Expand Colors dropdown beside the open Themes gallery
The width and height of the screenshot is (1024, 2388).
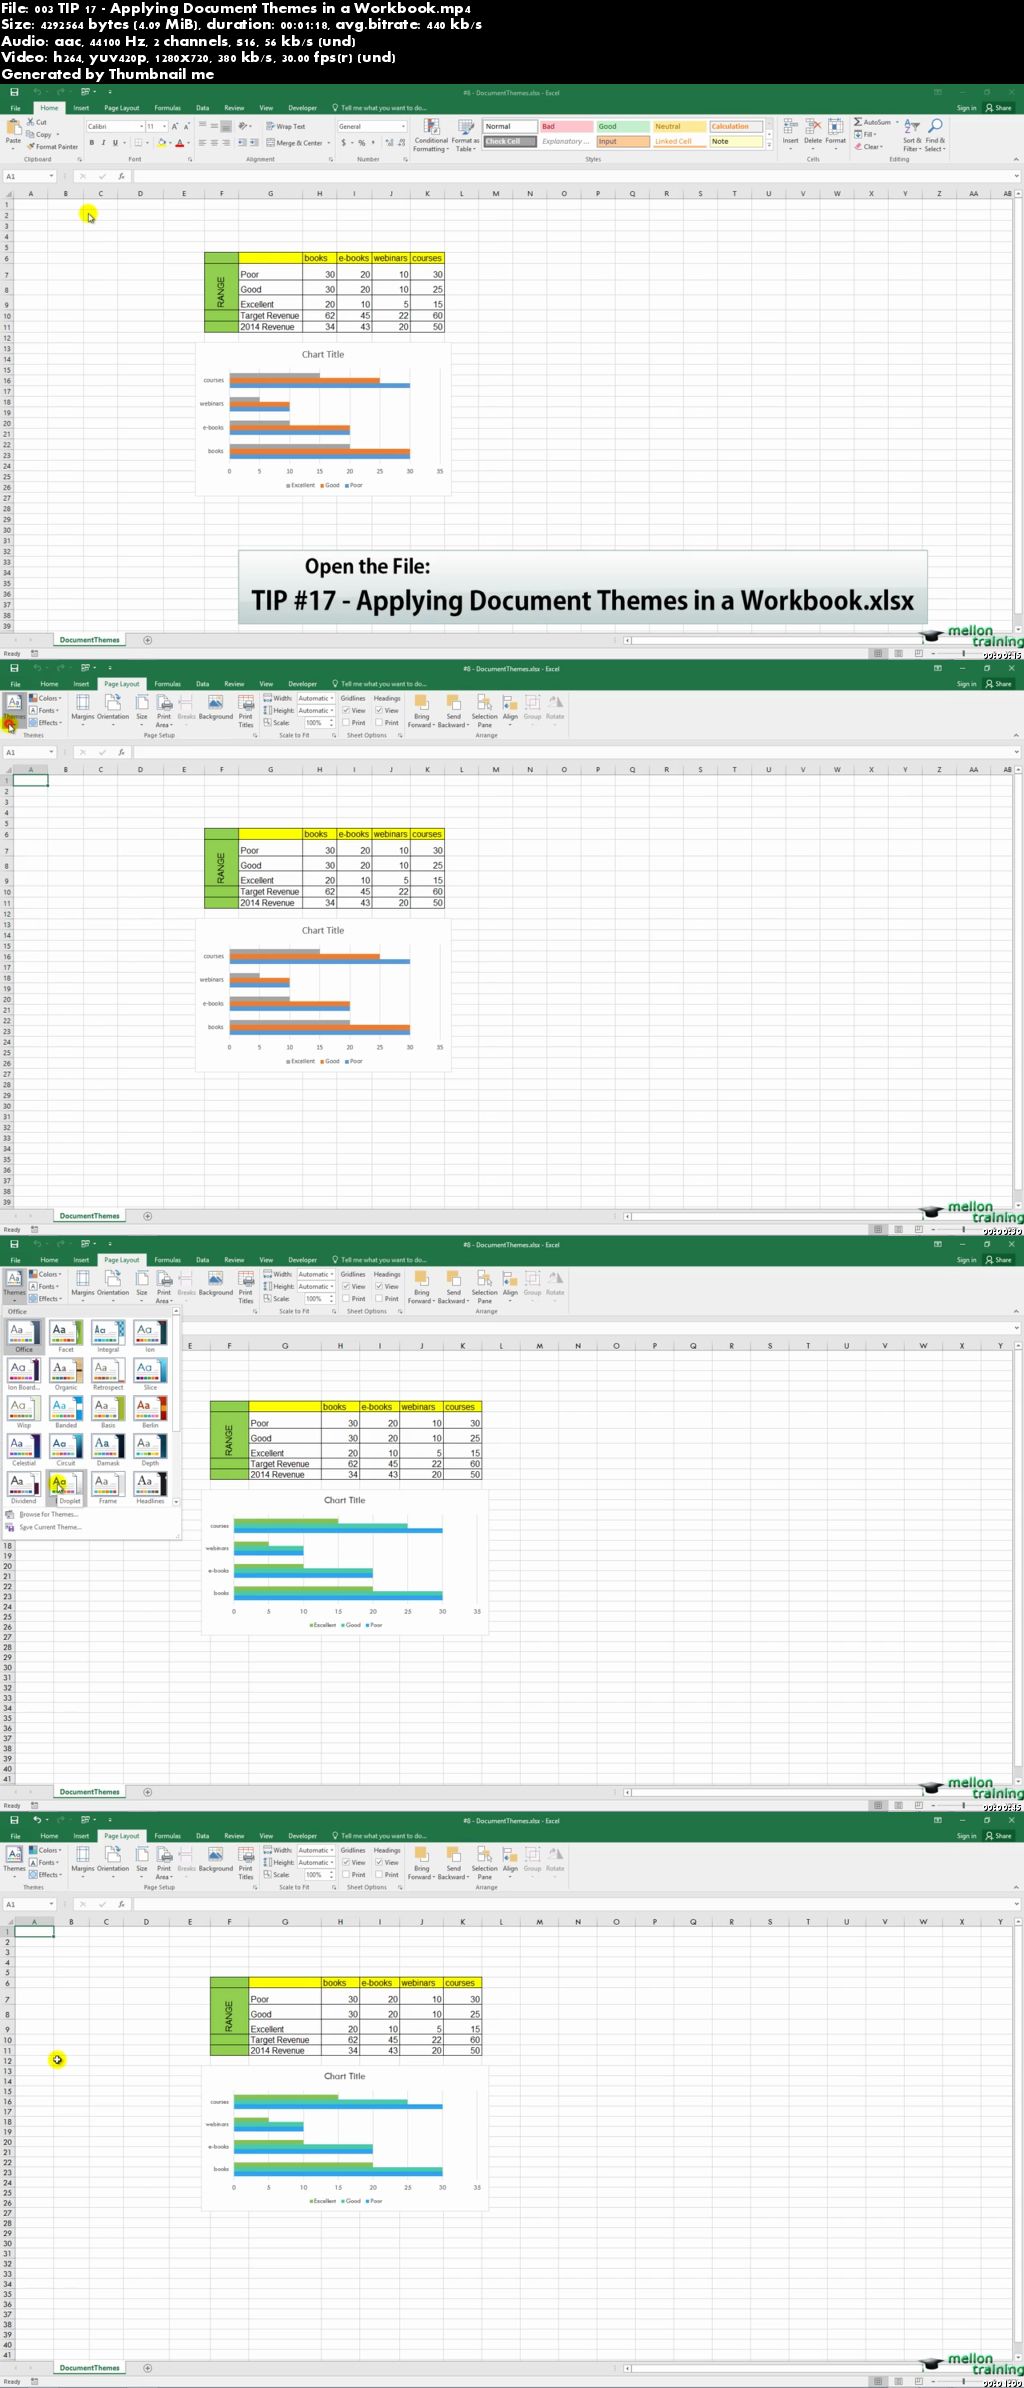click(x=46, y=1275)
